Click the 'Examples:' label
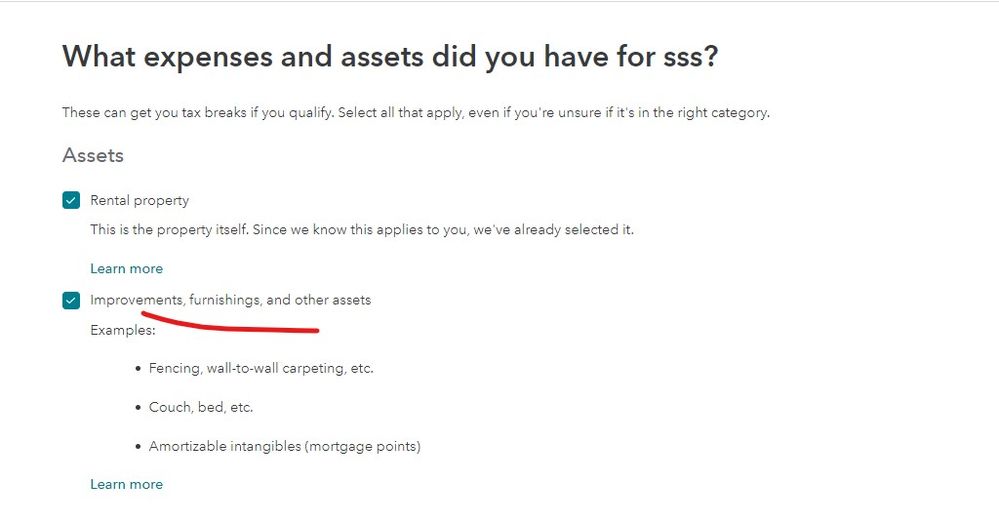Image resolution: width=999 pixels, height=526 pixels. point(123,329)
